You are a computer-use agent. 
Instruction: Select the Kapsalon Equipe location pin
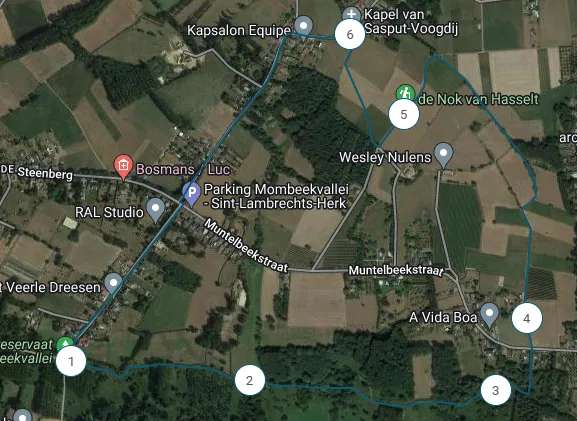coord(304,28)
